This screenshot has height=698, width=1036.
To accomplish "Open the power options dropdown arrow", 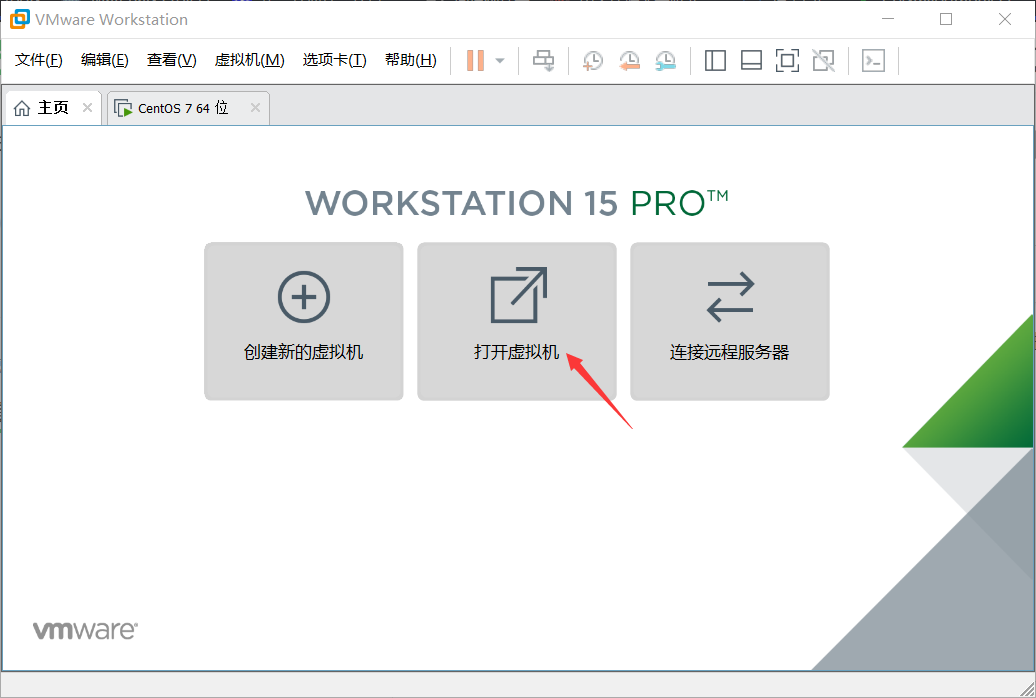I will tap(500, 61).
